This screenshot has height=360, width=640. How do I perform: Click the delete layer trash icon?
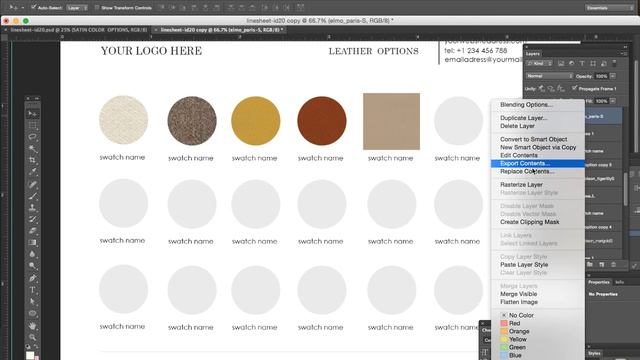click(613, 264)
